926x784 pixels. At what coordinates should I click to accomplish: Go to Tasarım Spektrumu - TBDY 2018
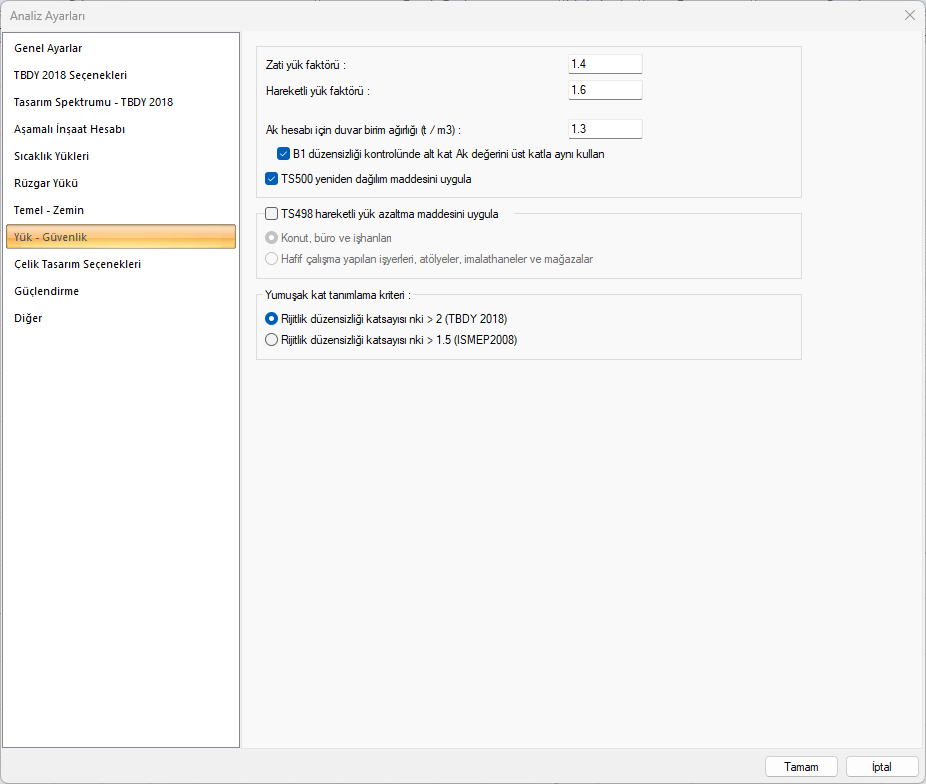click(120, 102)
